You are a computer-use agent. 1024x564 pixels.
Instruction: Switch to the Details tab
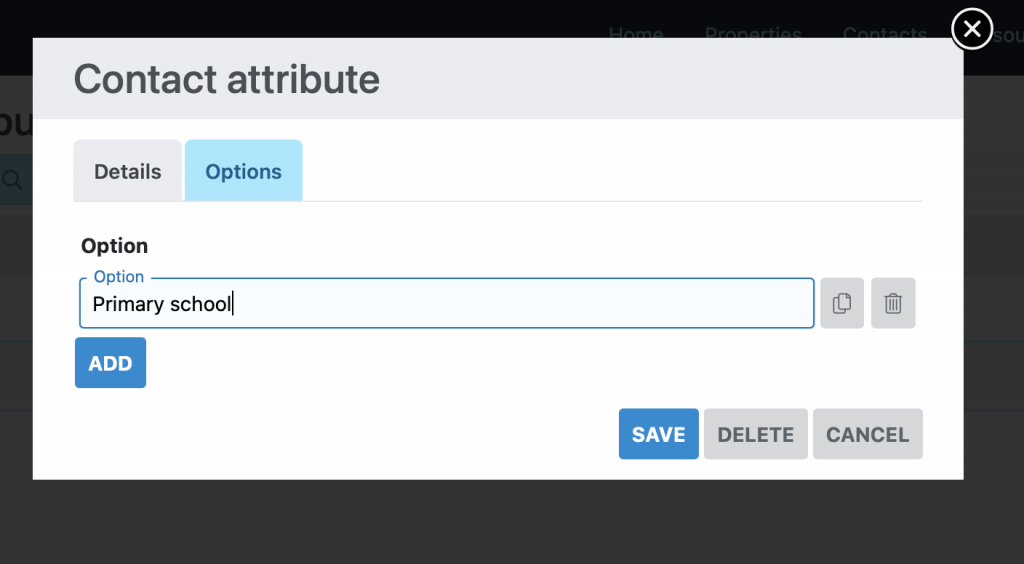(127, 171)
